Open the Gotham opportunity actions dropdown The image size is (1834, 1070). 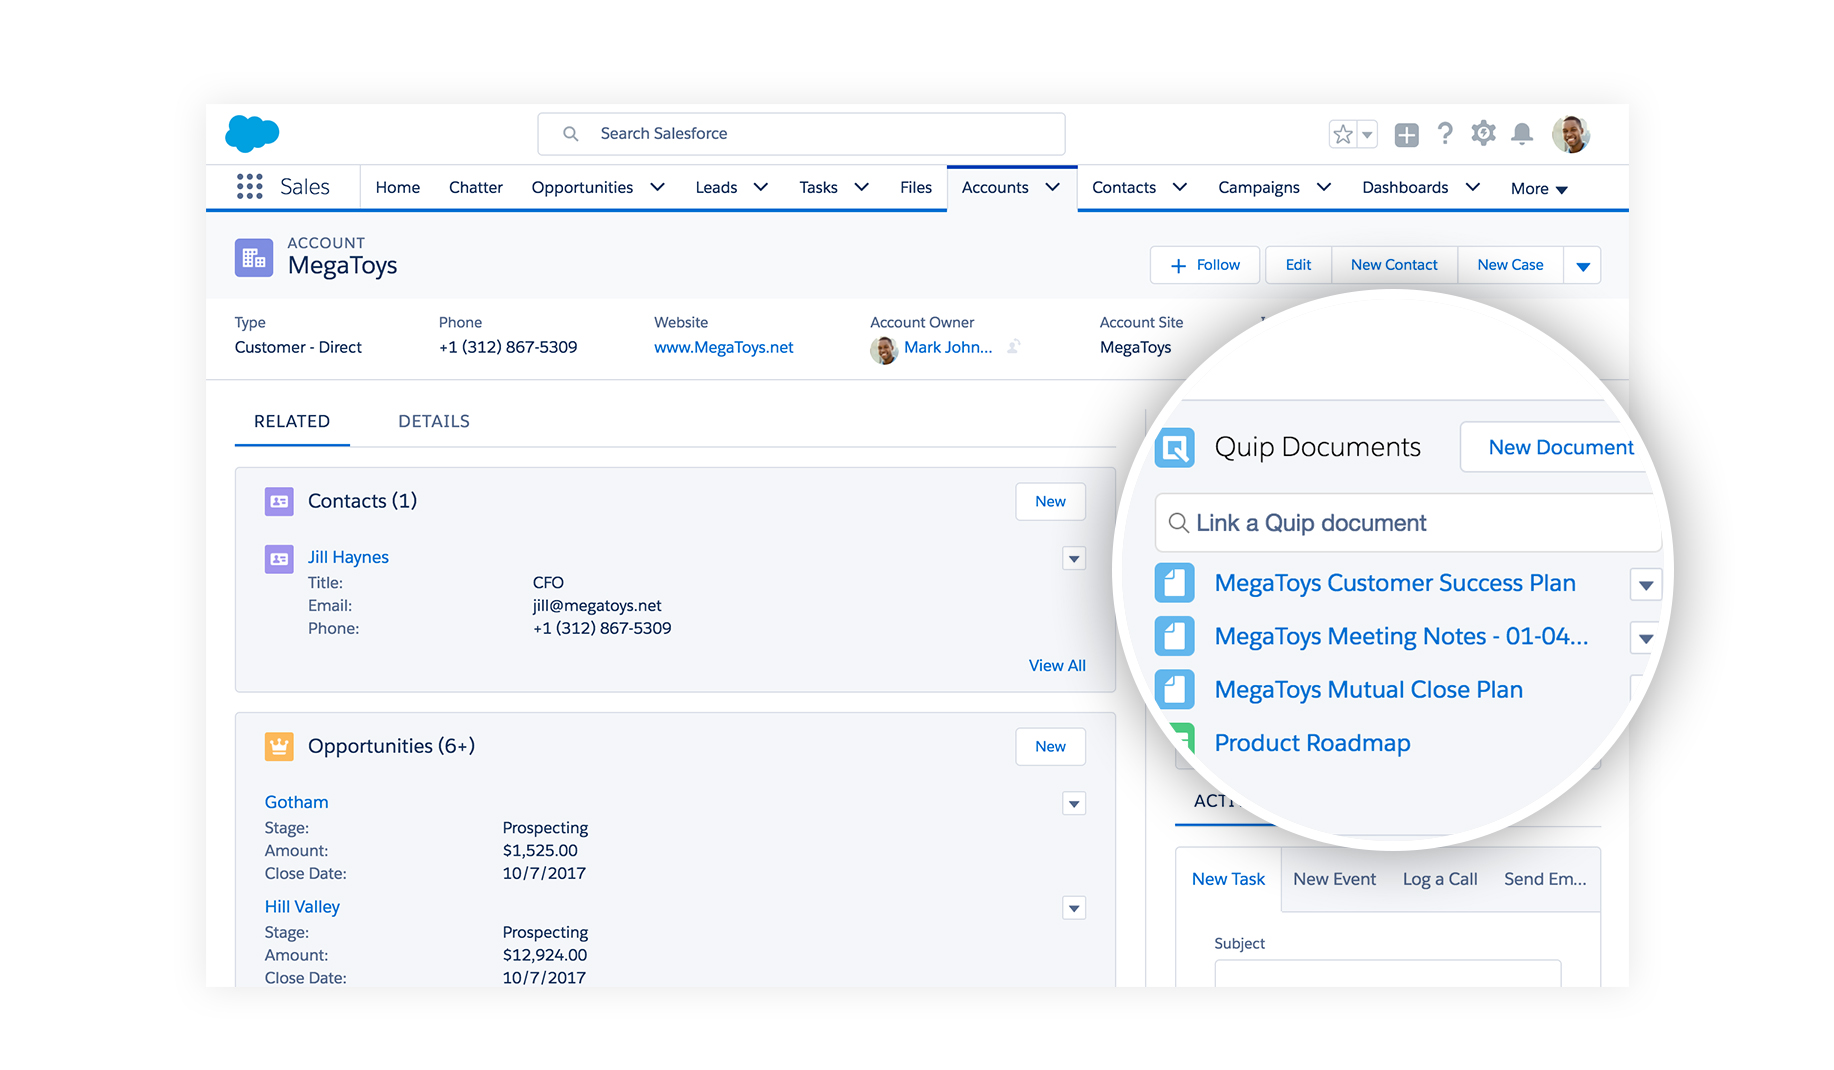click(1074, 804)
